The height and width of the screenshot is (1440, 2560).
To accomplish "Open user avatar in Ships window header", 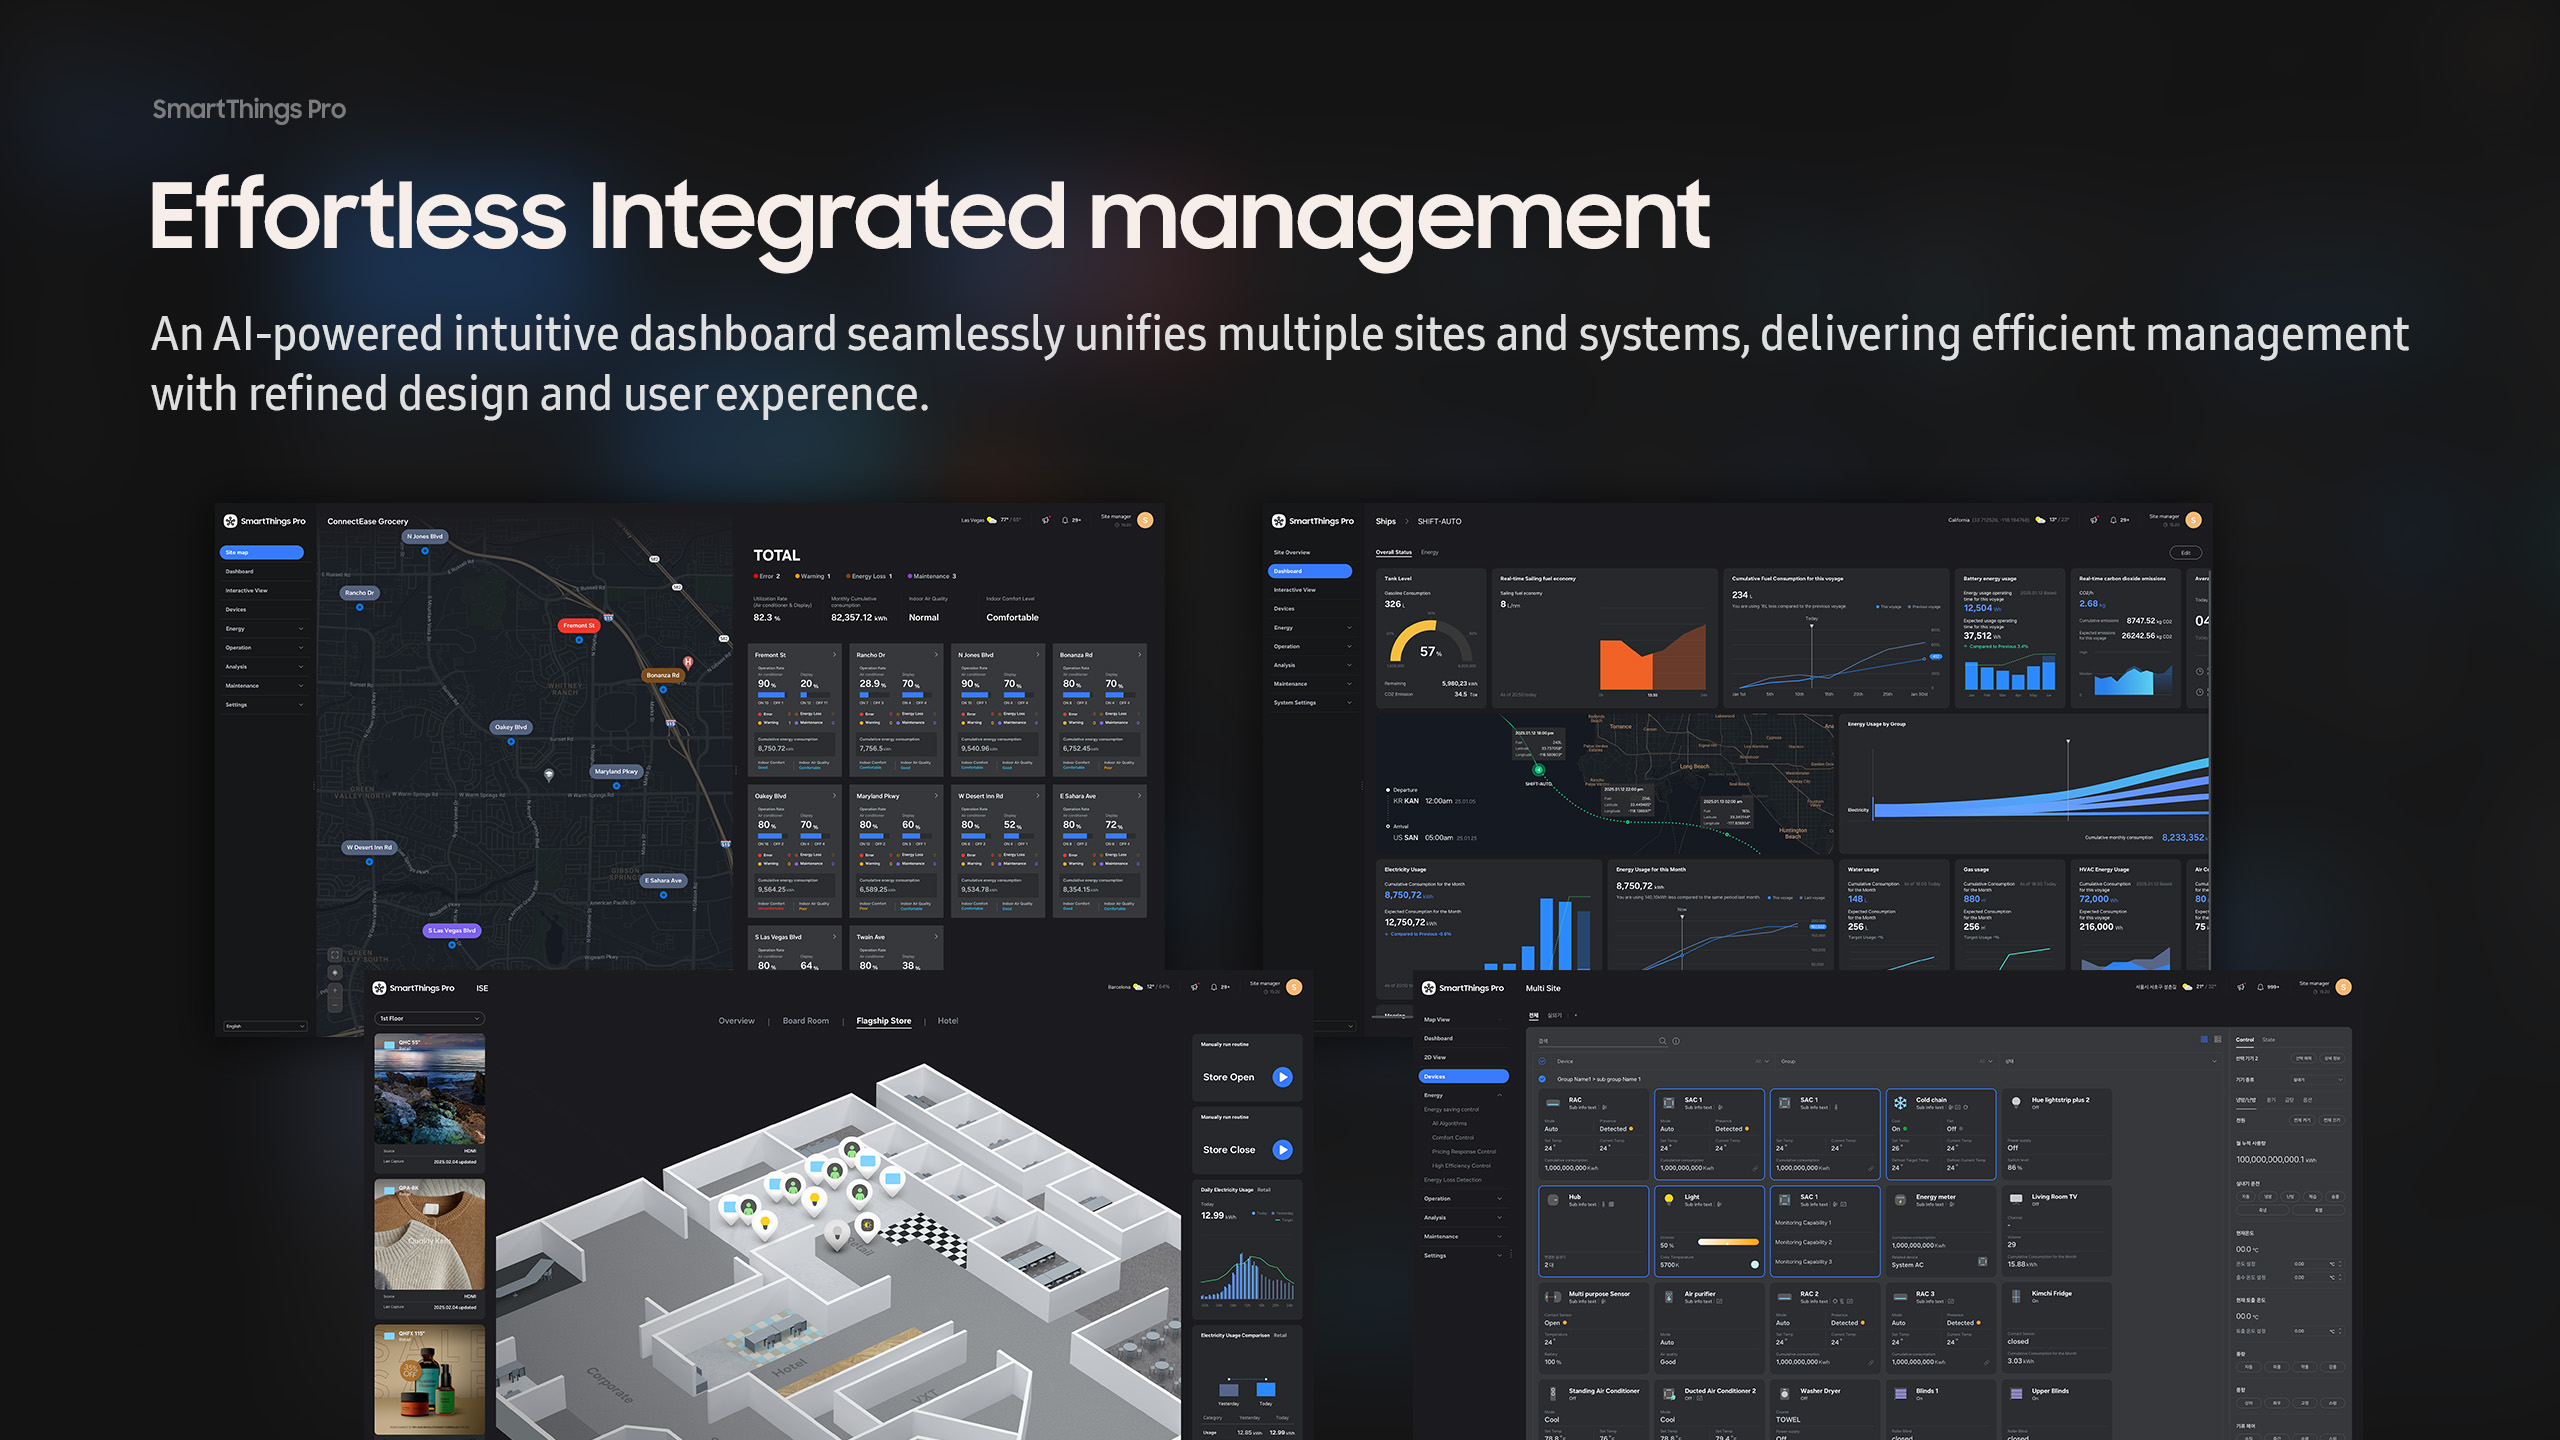I will tap(2194, 520).
